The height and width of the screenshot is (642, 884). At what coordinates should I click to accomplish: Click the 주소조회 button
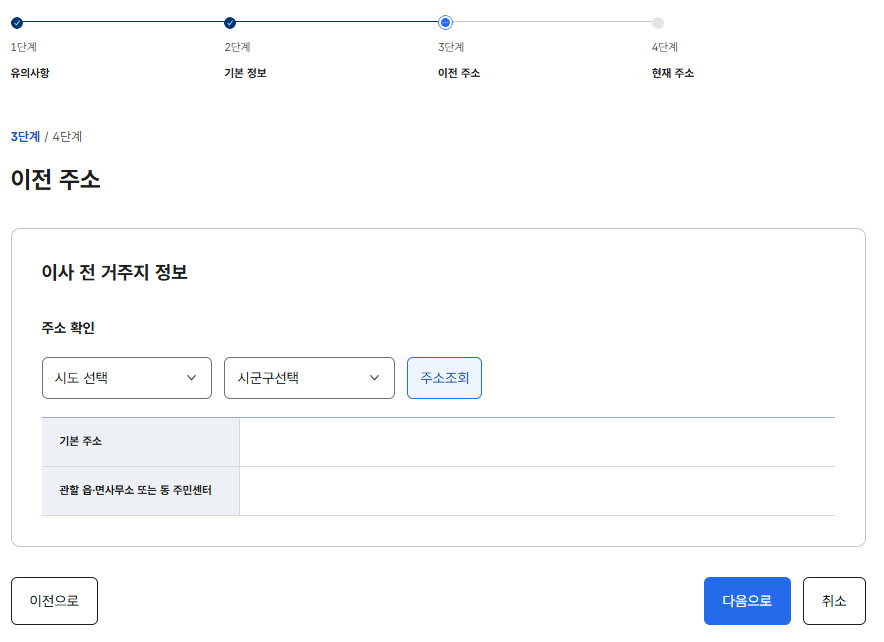(x=444, y=378)
